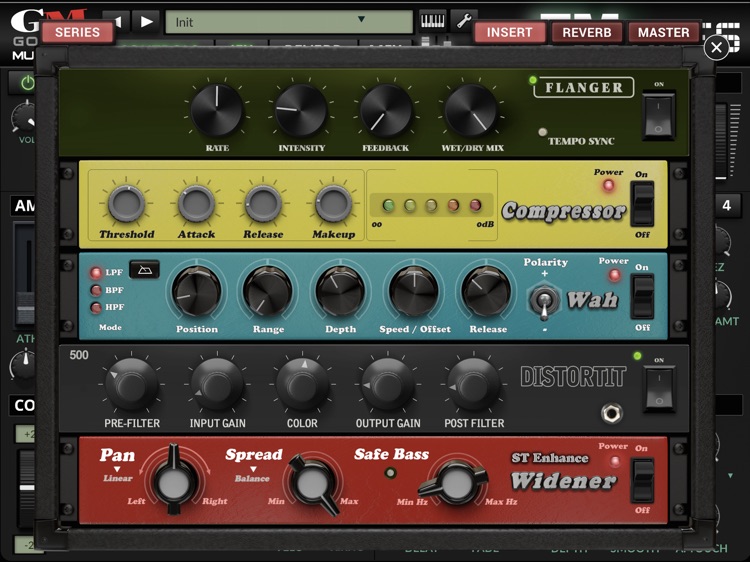The height and width of the screenshot is (562, 750).
Task: Click the FLANGER title label
Action: [x=584, y=88]
